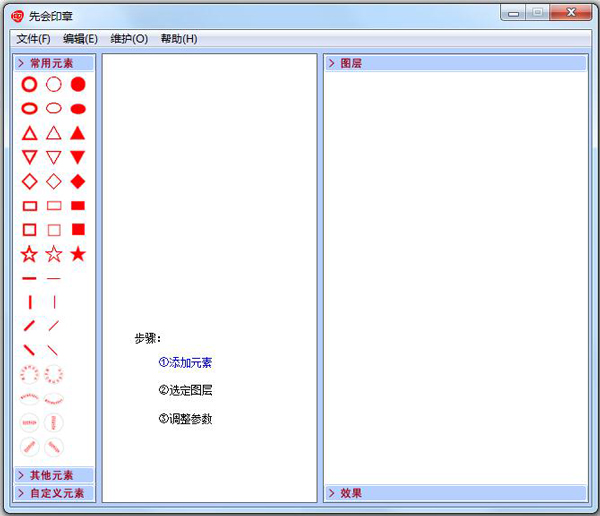Image resolution: width=600 pixels, height=516 pixels.
Task: Select the horizontal text element
Action: [x=29, y=423]
